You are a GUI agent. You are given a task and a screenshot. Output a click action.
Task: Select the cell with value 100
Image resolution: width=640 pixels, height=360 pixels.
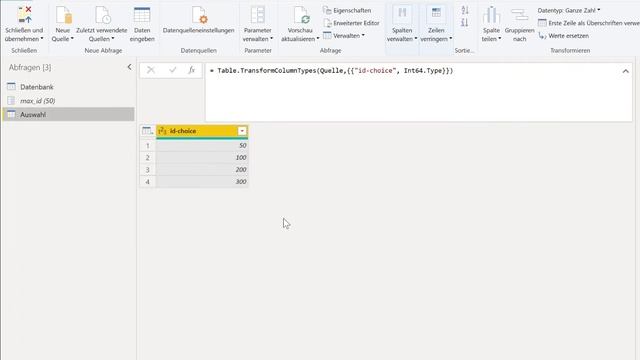click(x=202, y=158)
